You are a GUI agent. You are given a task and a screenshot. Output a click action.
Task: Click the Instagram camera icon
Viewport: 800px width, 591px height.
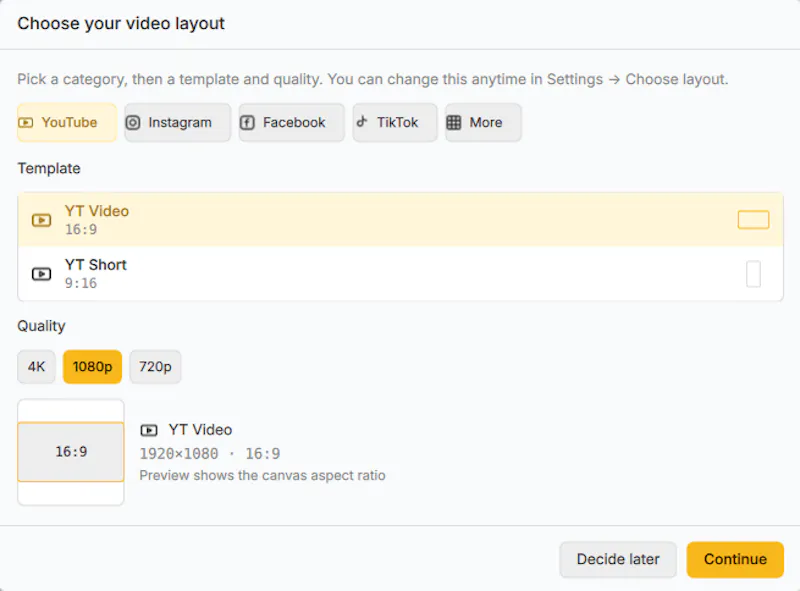(133, 122)
